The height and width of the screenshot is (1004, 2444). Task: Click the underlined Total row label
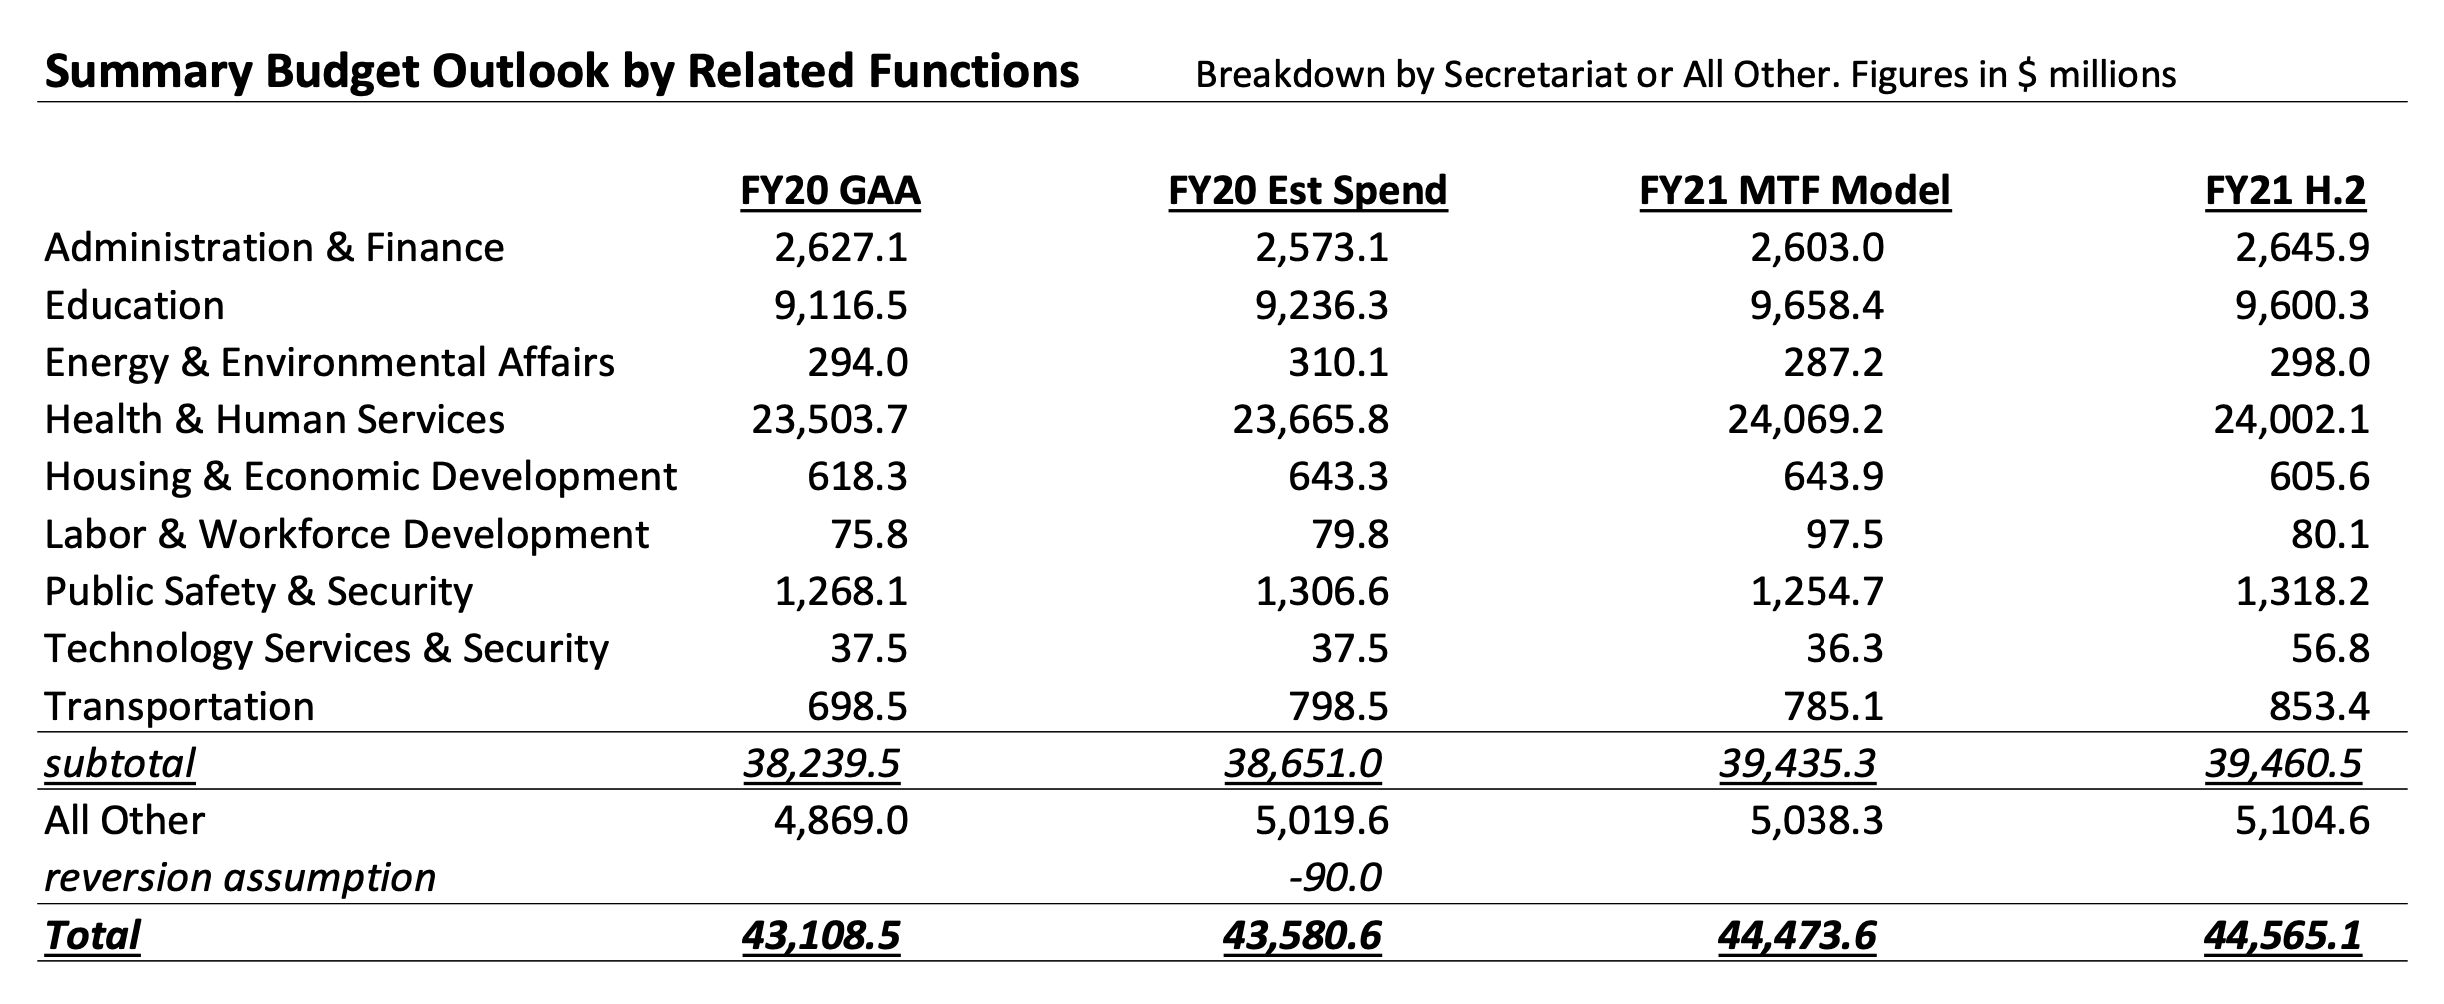pos(92,936)
